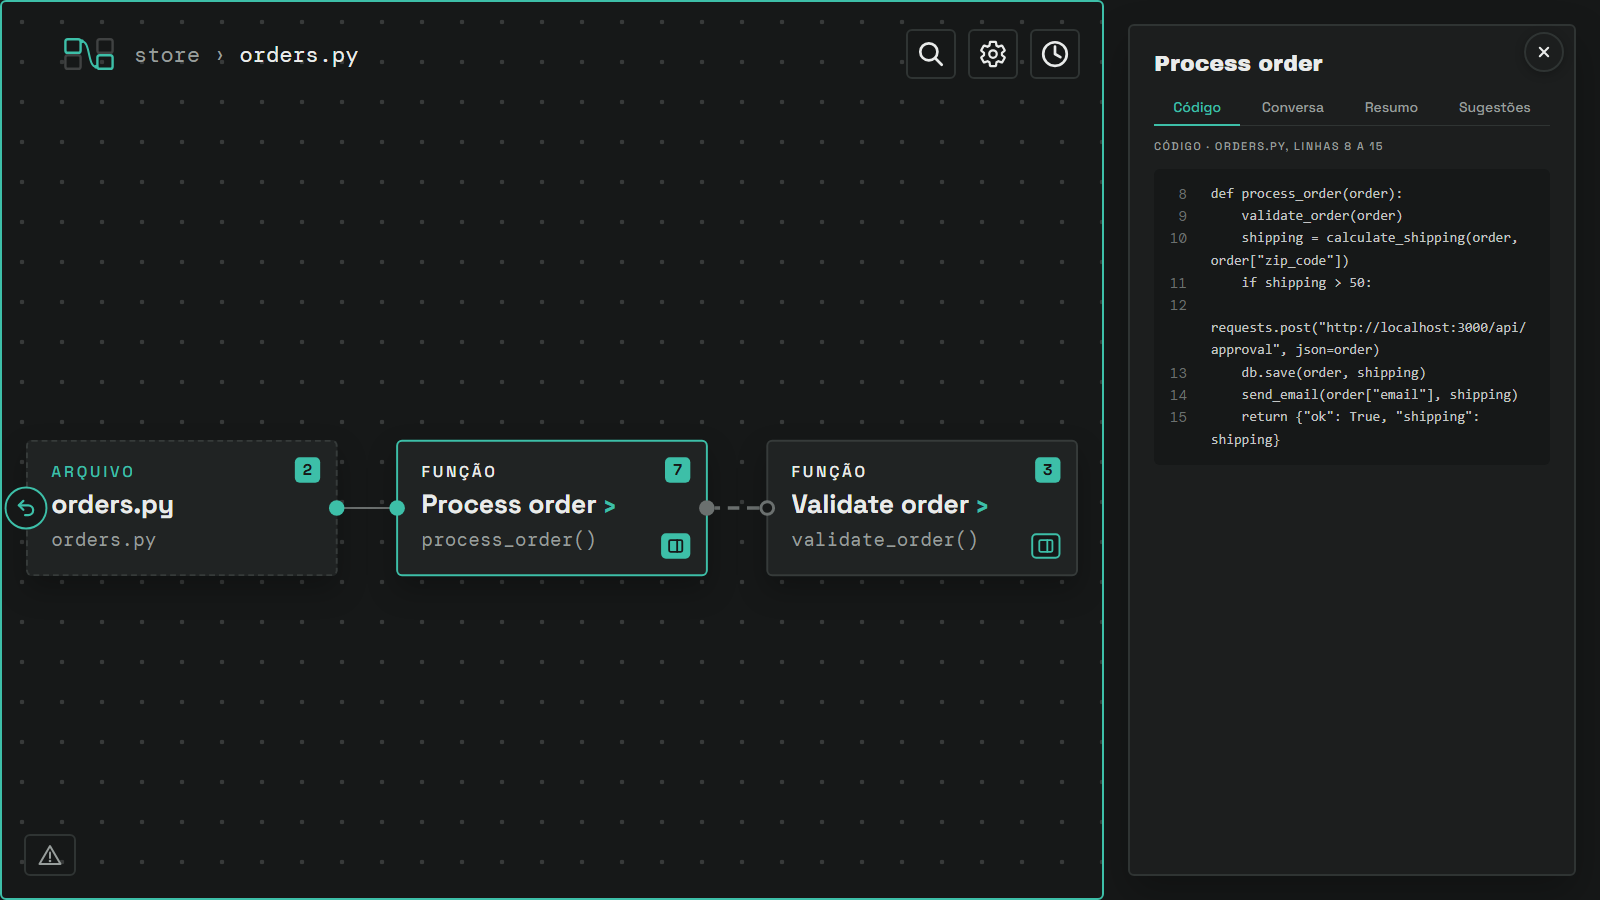Click badge 2 on orders.py node
The image size is (1600, 900).
tap(307, 470)
